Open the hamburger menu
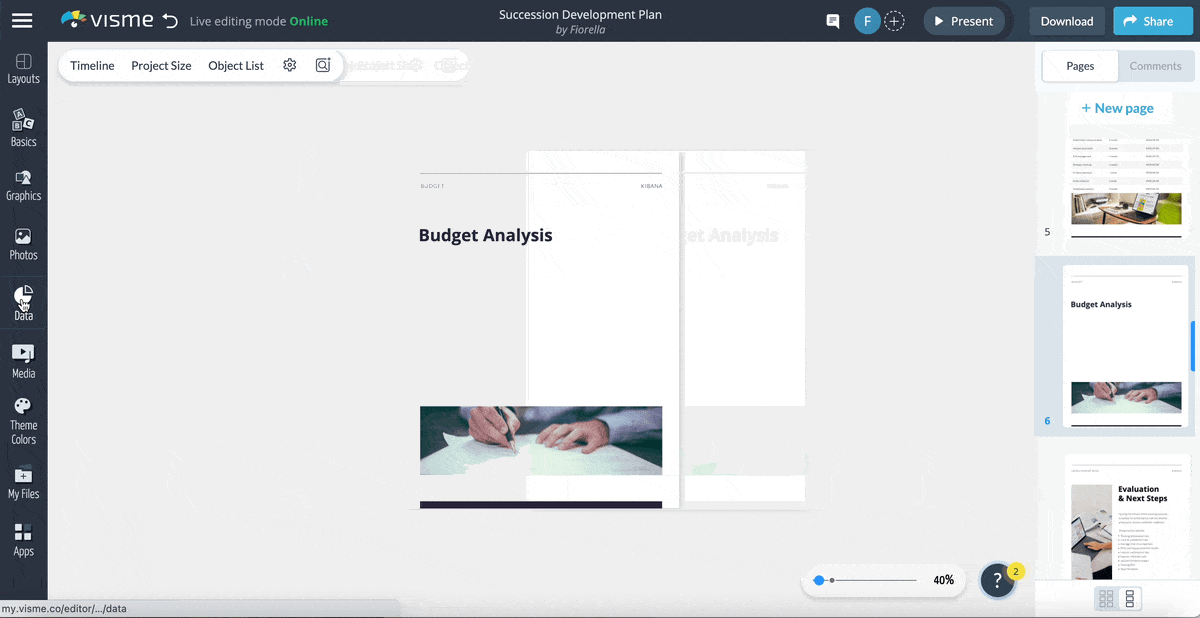The image size is (1200, 618). point(22,20)
